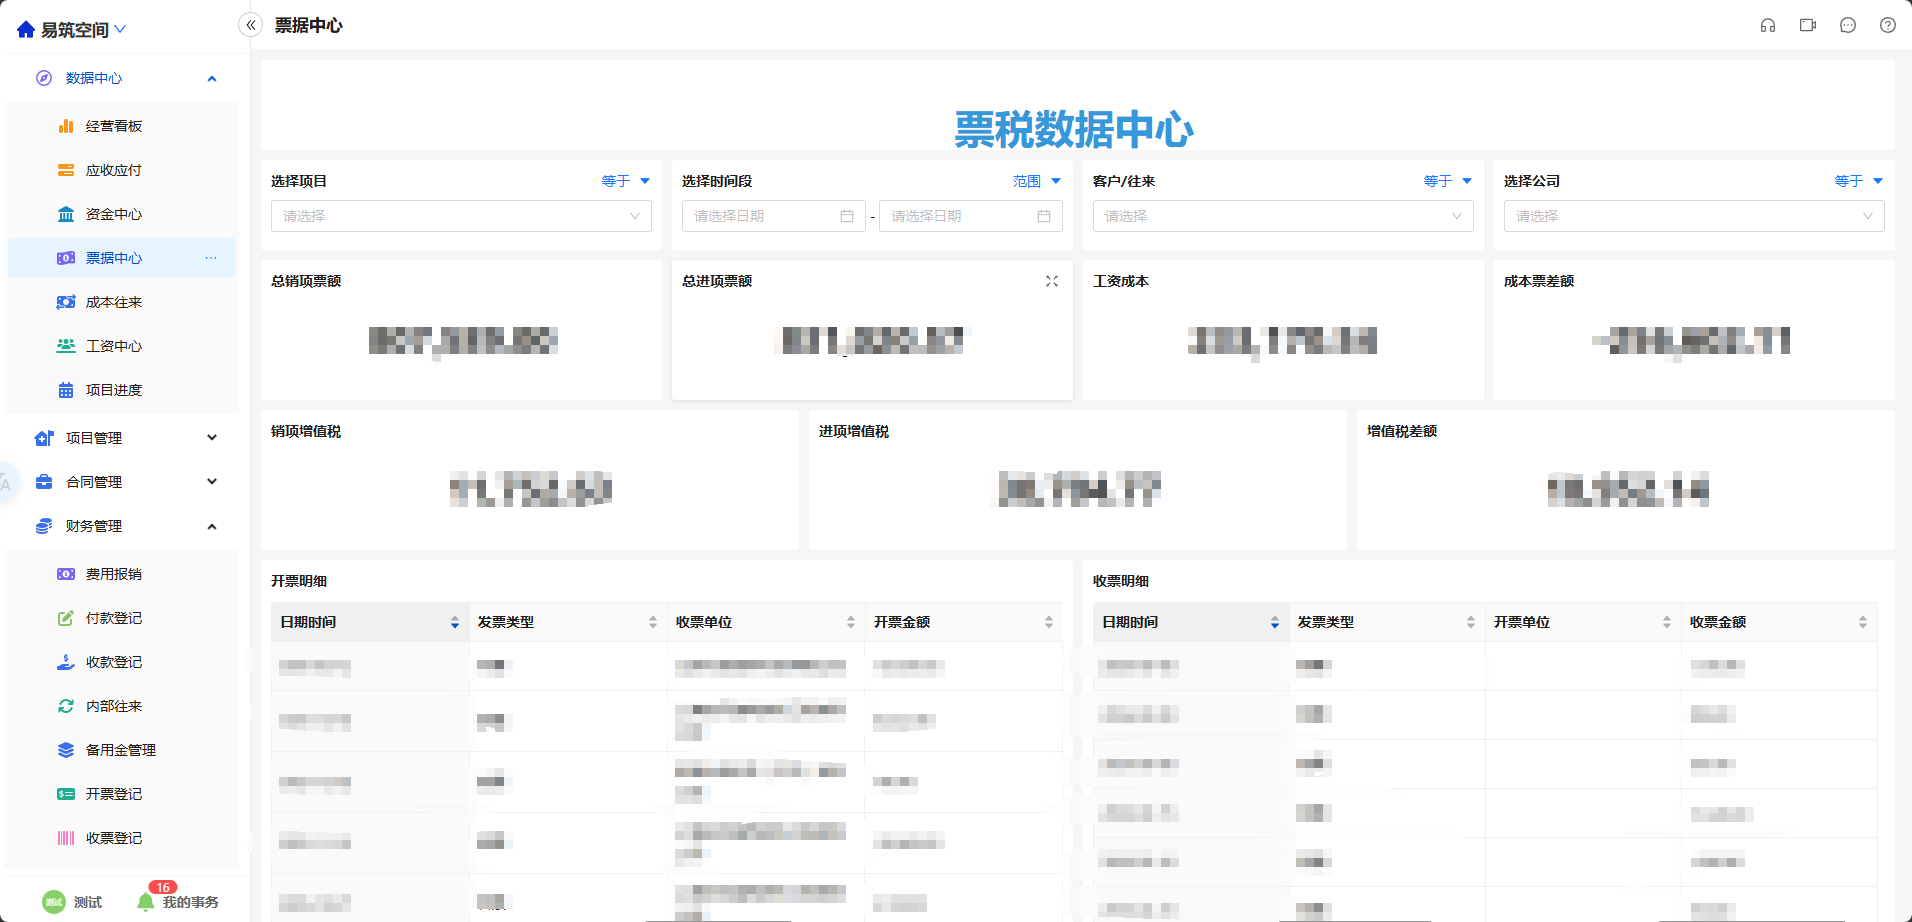The image size is (1912, 922).
Task: Click the help question mark icon
Action: point(1888,26)
